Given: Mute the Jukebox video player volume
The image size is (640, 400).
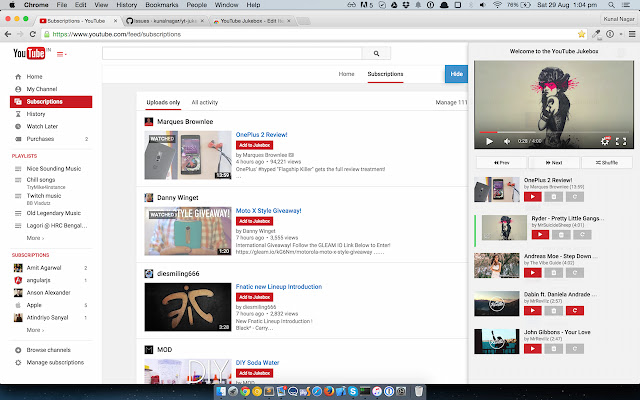Looking at the screenshot, I should pyautogui.click(x=507, y=141).
